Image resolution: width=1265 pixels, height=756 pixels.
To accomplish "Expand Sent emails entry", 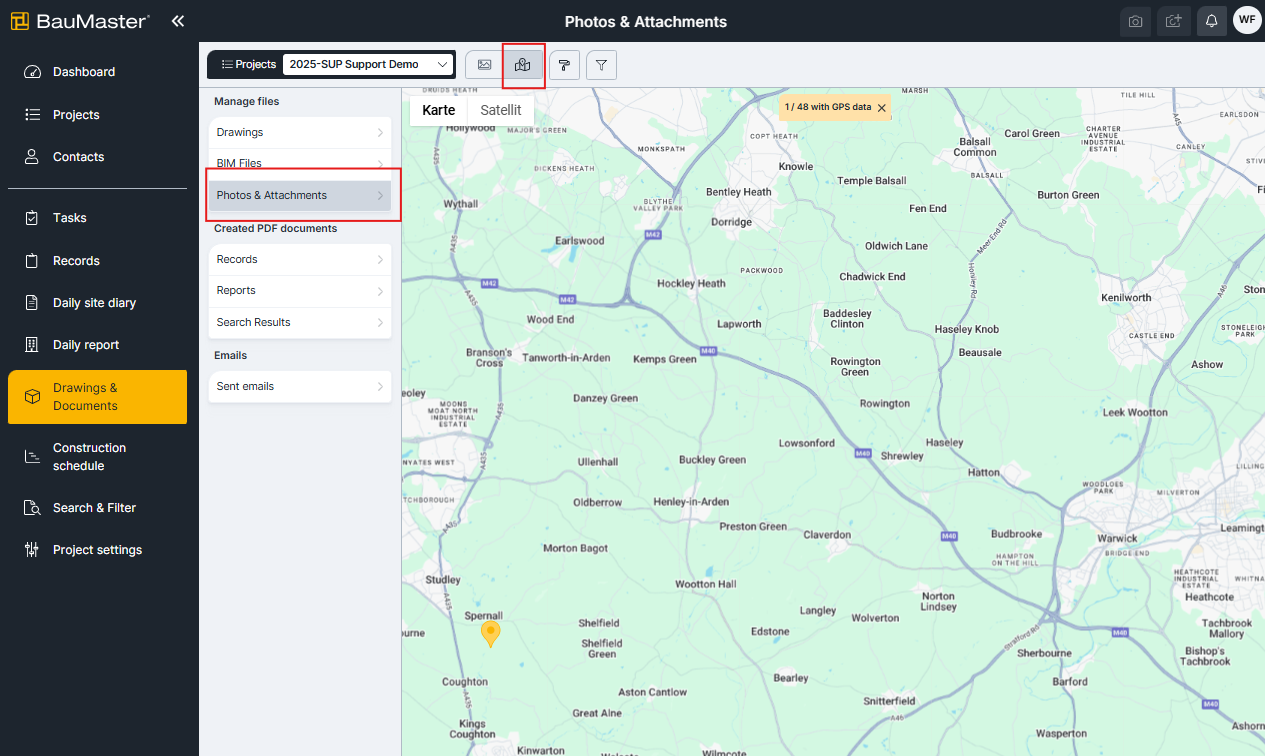I will click(x=299, y=386).
